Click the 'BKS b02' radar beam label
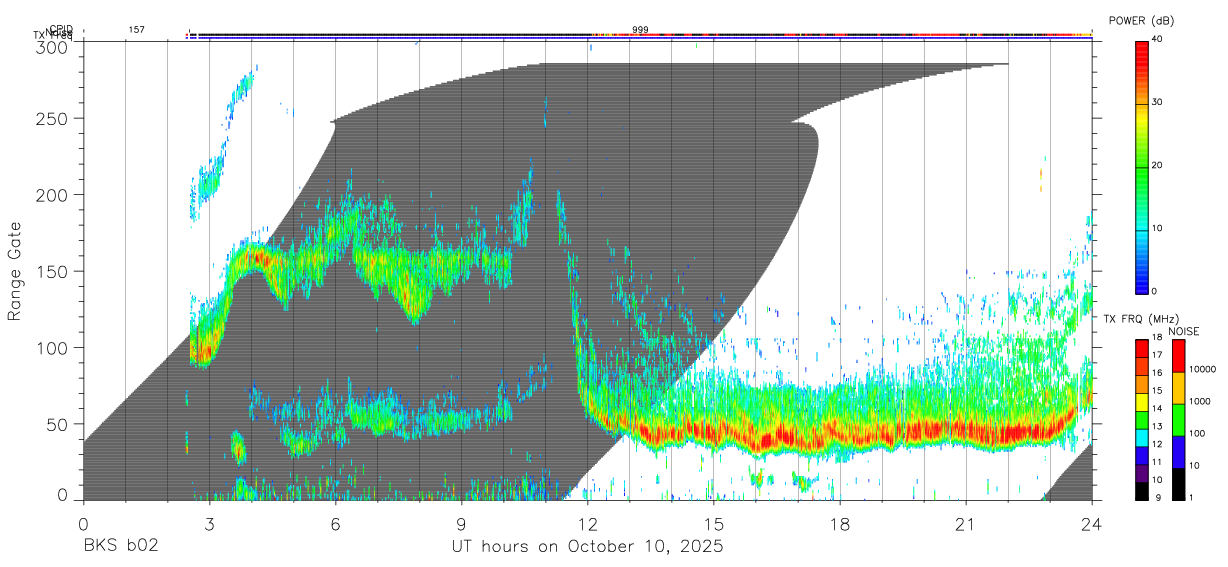1228x567 pixels. 120,547
